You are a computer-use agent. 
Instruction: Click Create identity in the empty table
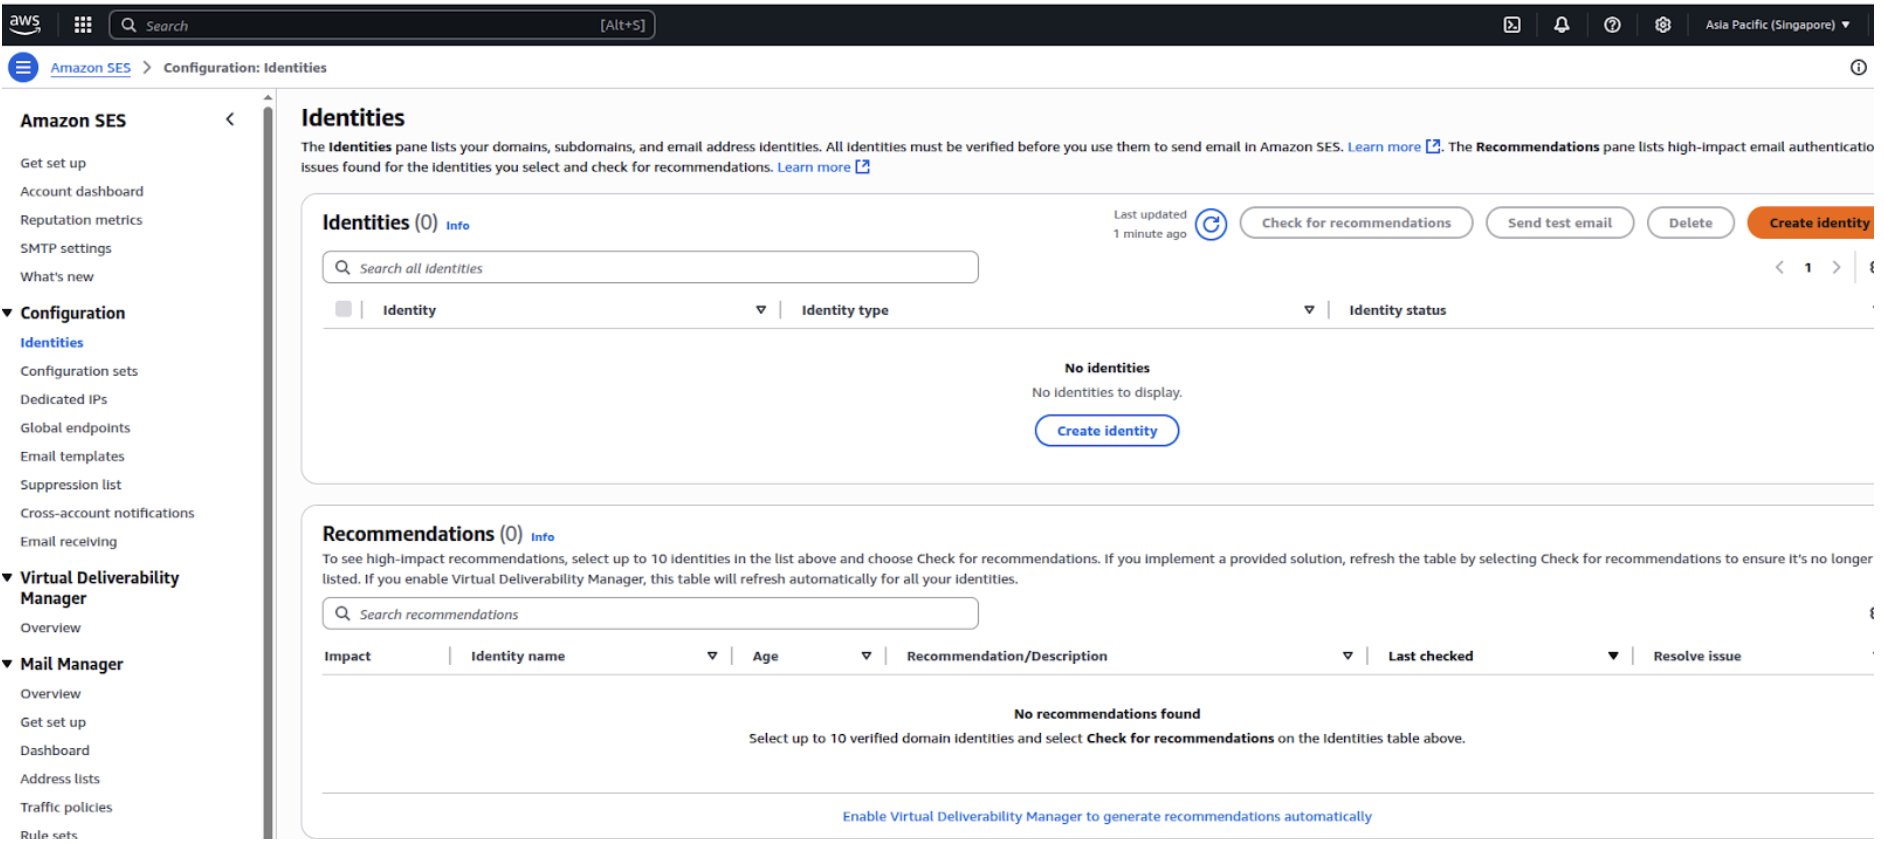tap(1107, 431)
